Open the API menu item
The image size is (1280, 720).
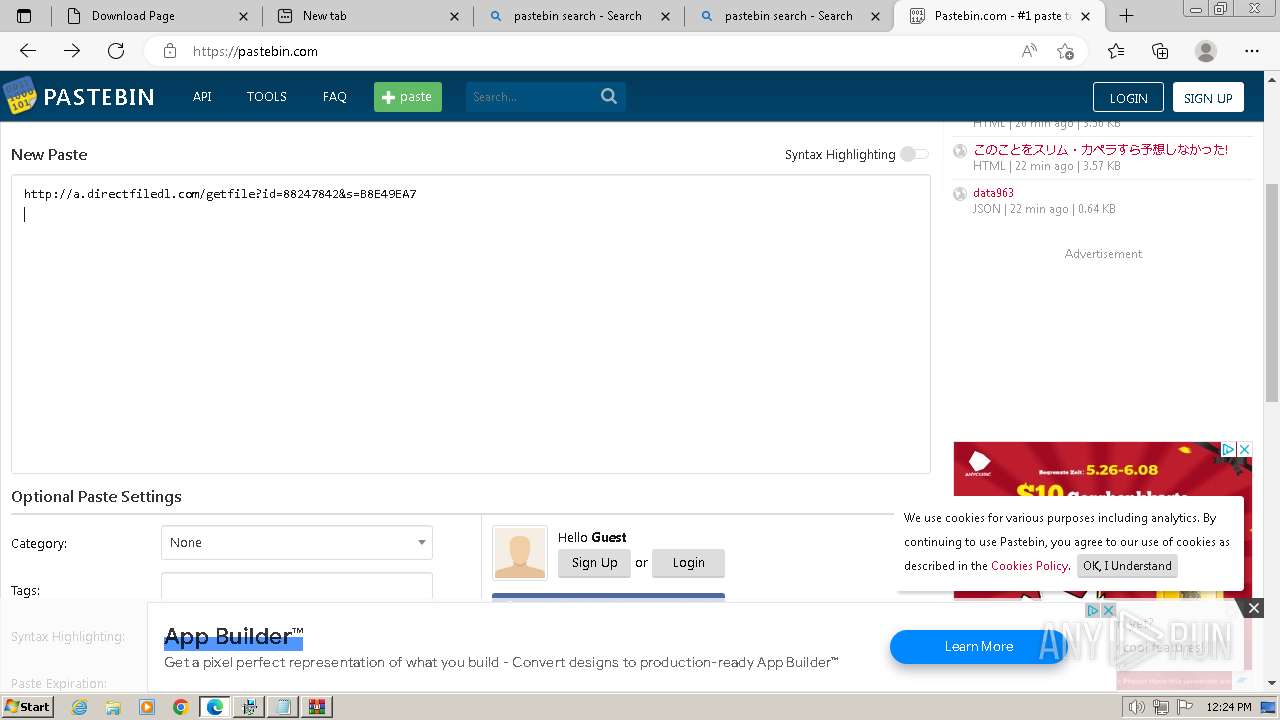tap(202, 97)
